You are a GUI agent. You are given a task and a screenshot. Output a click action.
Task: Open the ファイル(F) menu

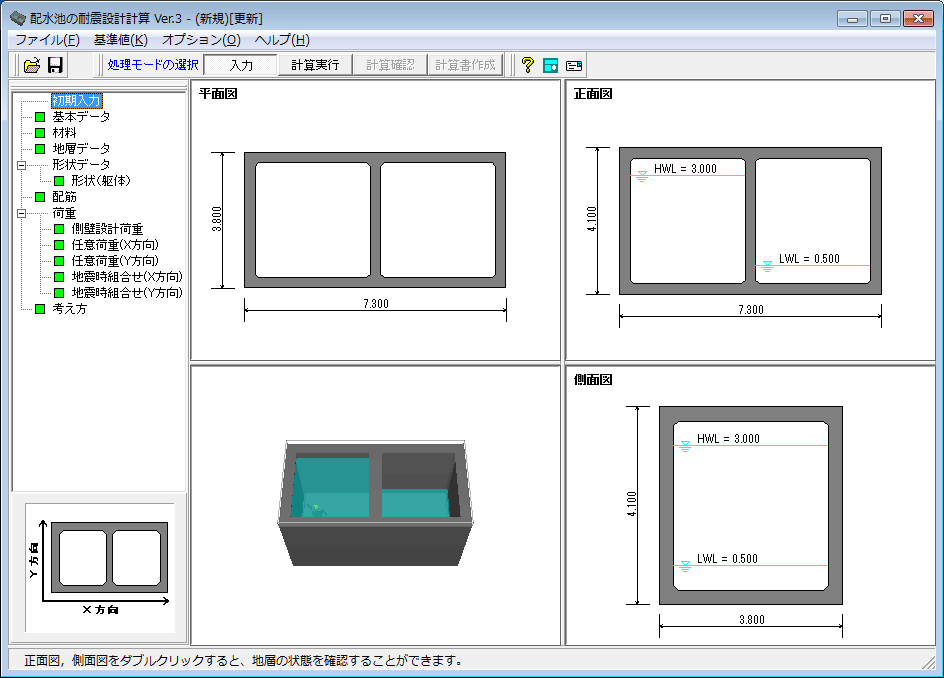(47, 40)
